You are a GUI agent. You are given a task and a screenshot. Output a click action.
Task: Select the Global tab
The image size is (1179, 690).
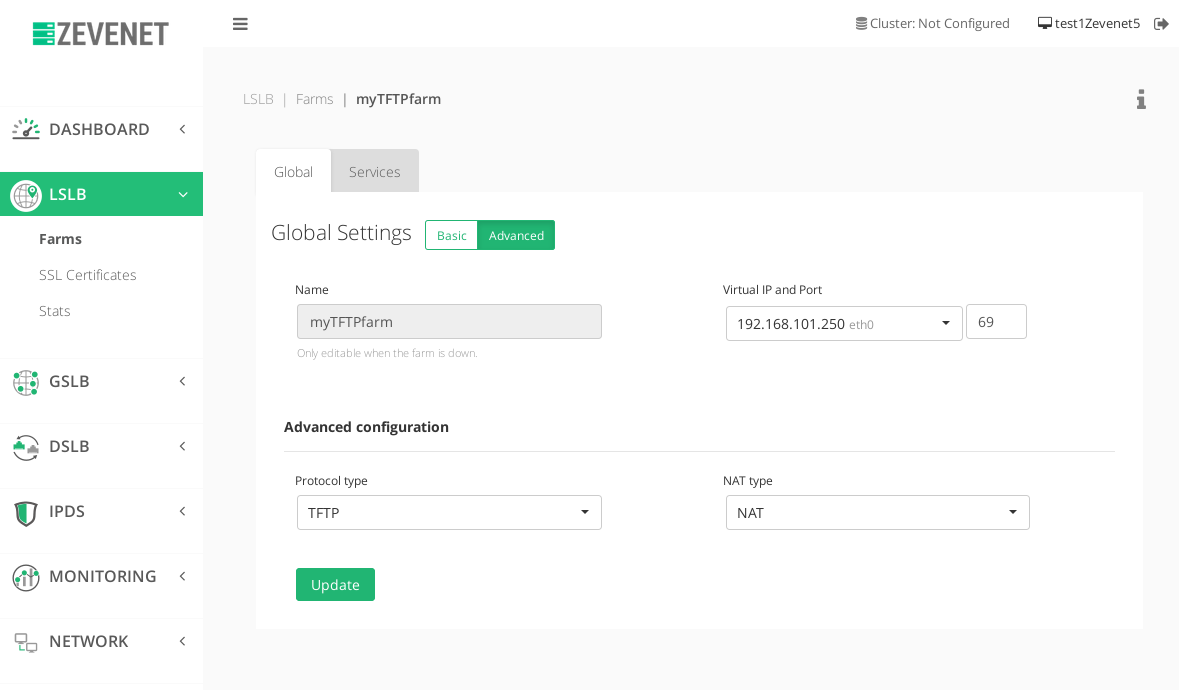(x=293, y=172)
